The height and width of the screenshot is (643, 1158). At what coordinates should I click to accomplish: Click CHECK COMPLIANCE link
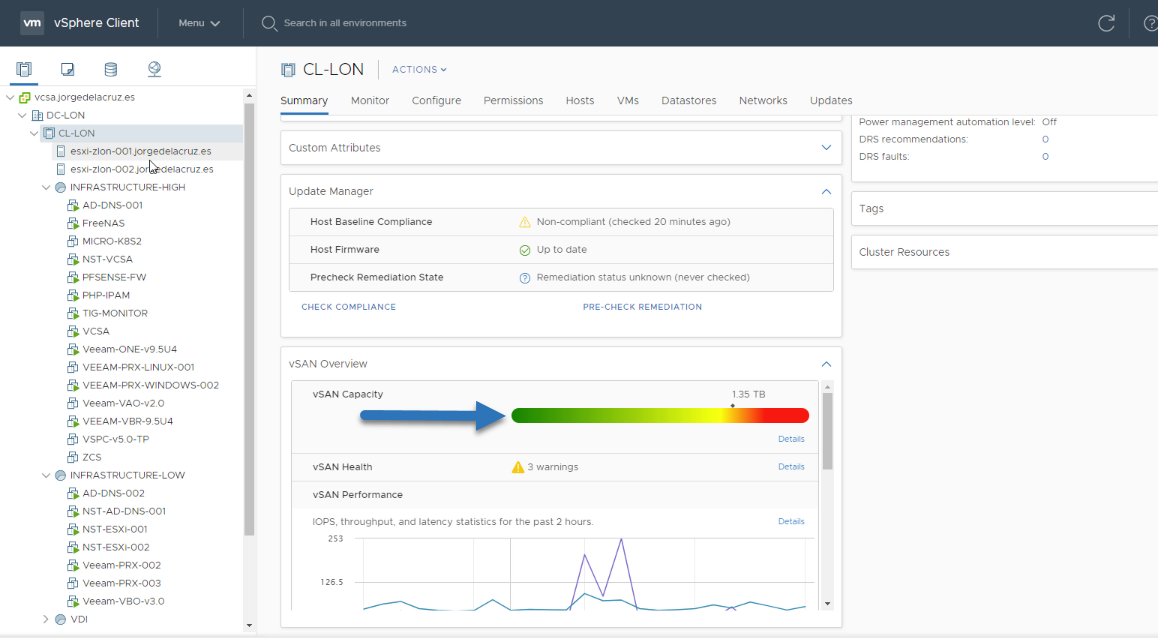[349, 307]
